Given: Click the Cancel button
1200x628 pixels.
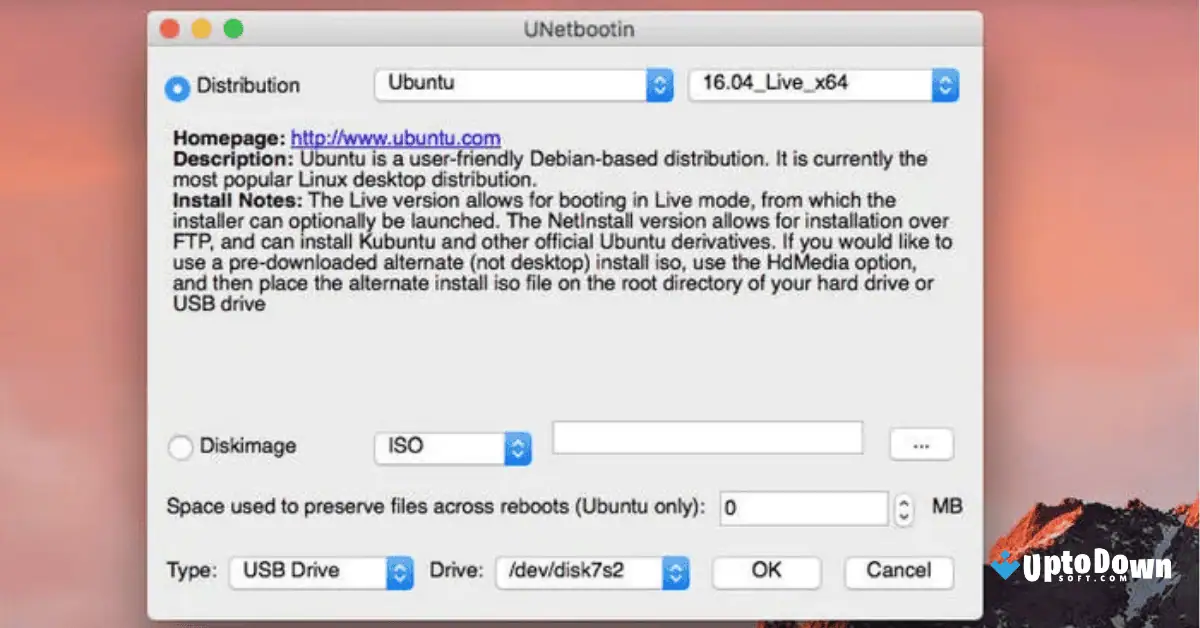Looking at the screenshot, I should pos(898,571).
